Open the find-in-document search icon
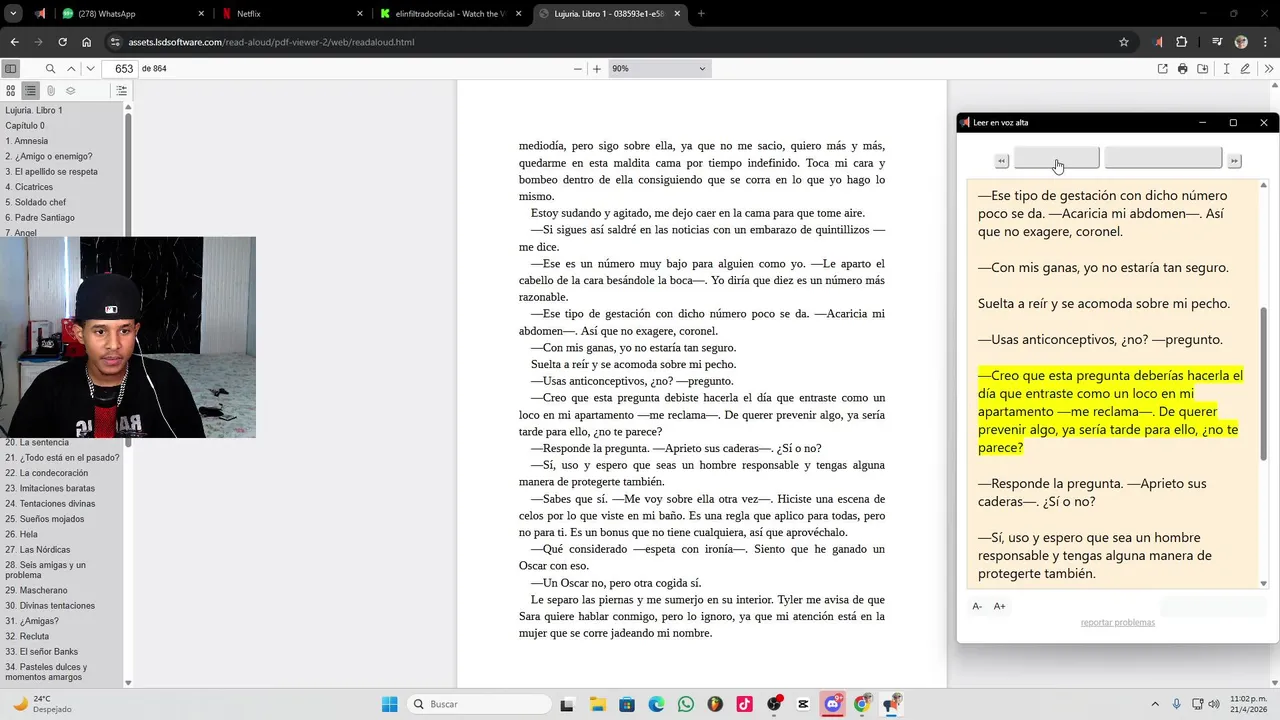This screenshot has height=720, width=1280. pos(50,69)
